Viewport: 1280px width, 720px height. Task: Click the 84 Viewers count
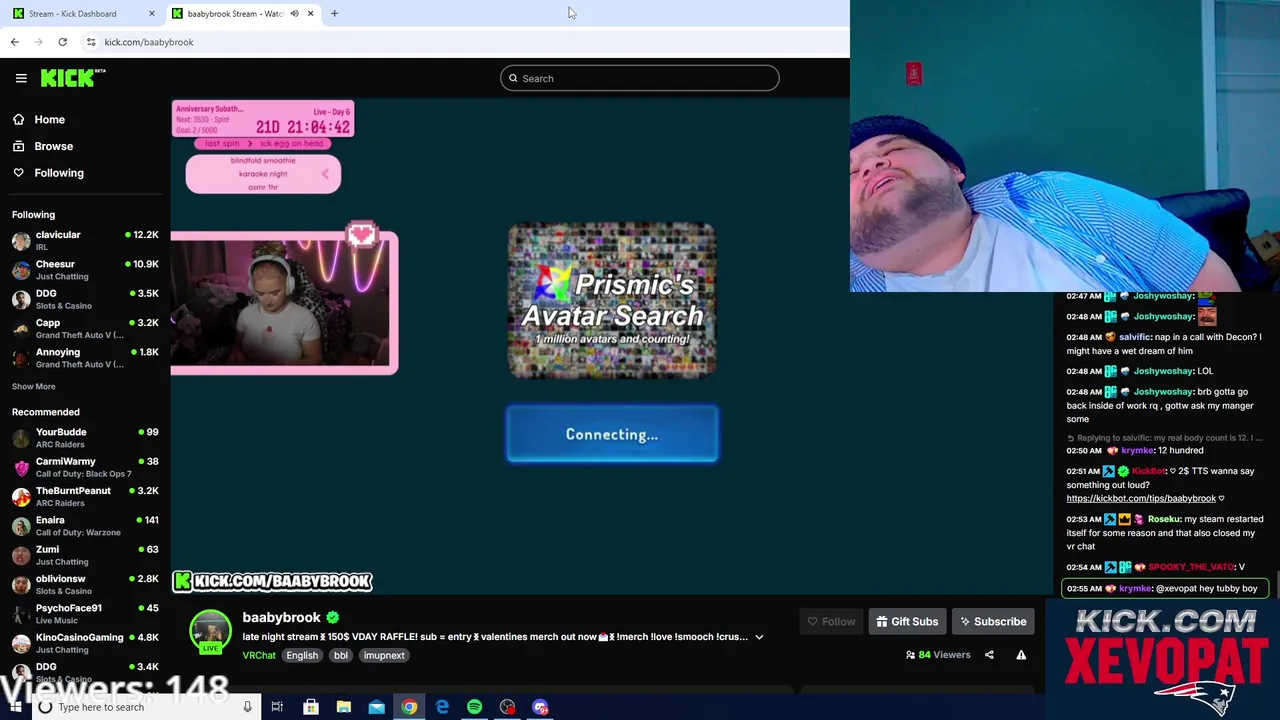click(938, 655)
